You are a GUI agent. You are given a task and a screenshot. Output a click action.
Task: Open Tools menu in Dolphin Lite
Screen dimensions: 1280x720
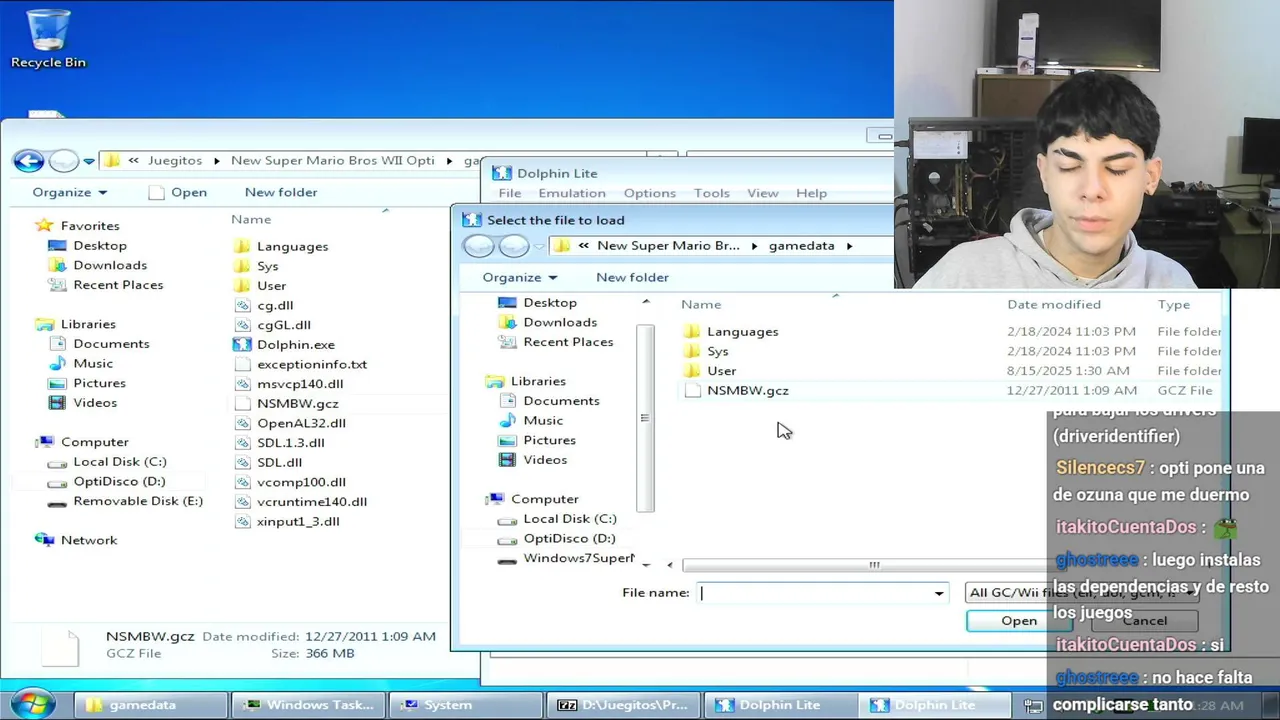[712, 193]
